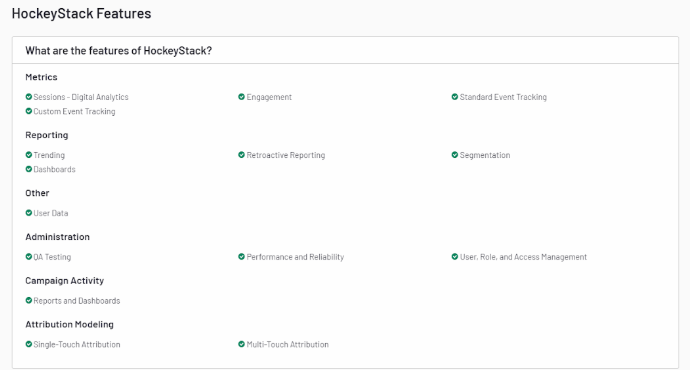
Task: Select the Sessions - Digital Analytics feature text
Action: pos(81,97)
